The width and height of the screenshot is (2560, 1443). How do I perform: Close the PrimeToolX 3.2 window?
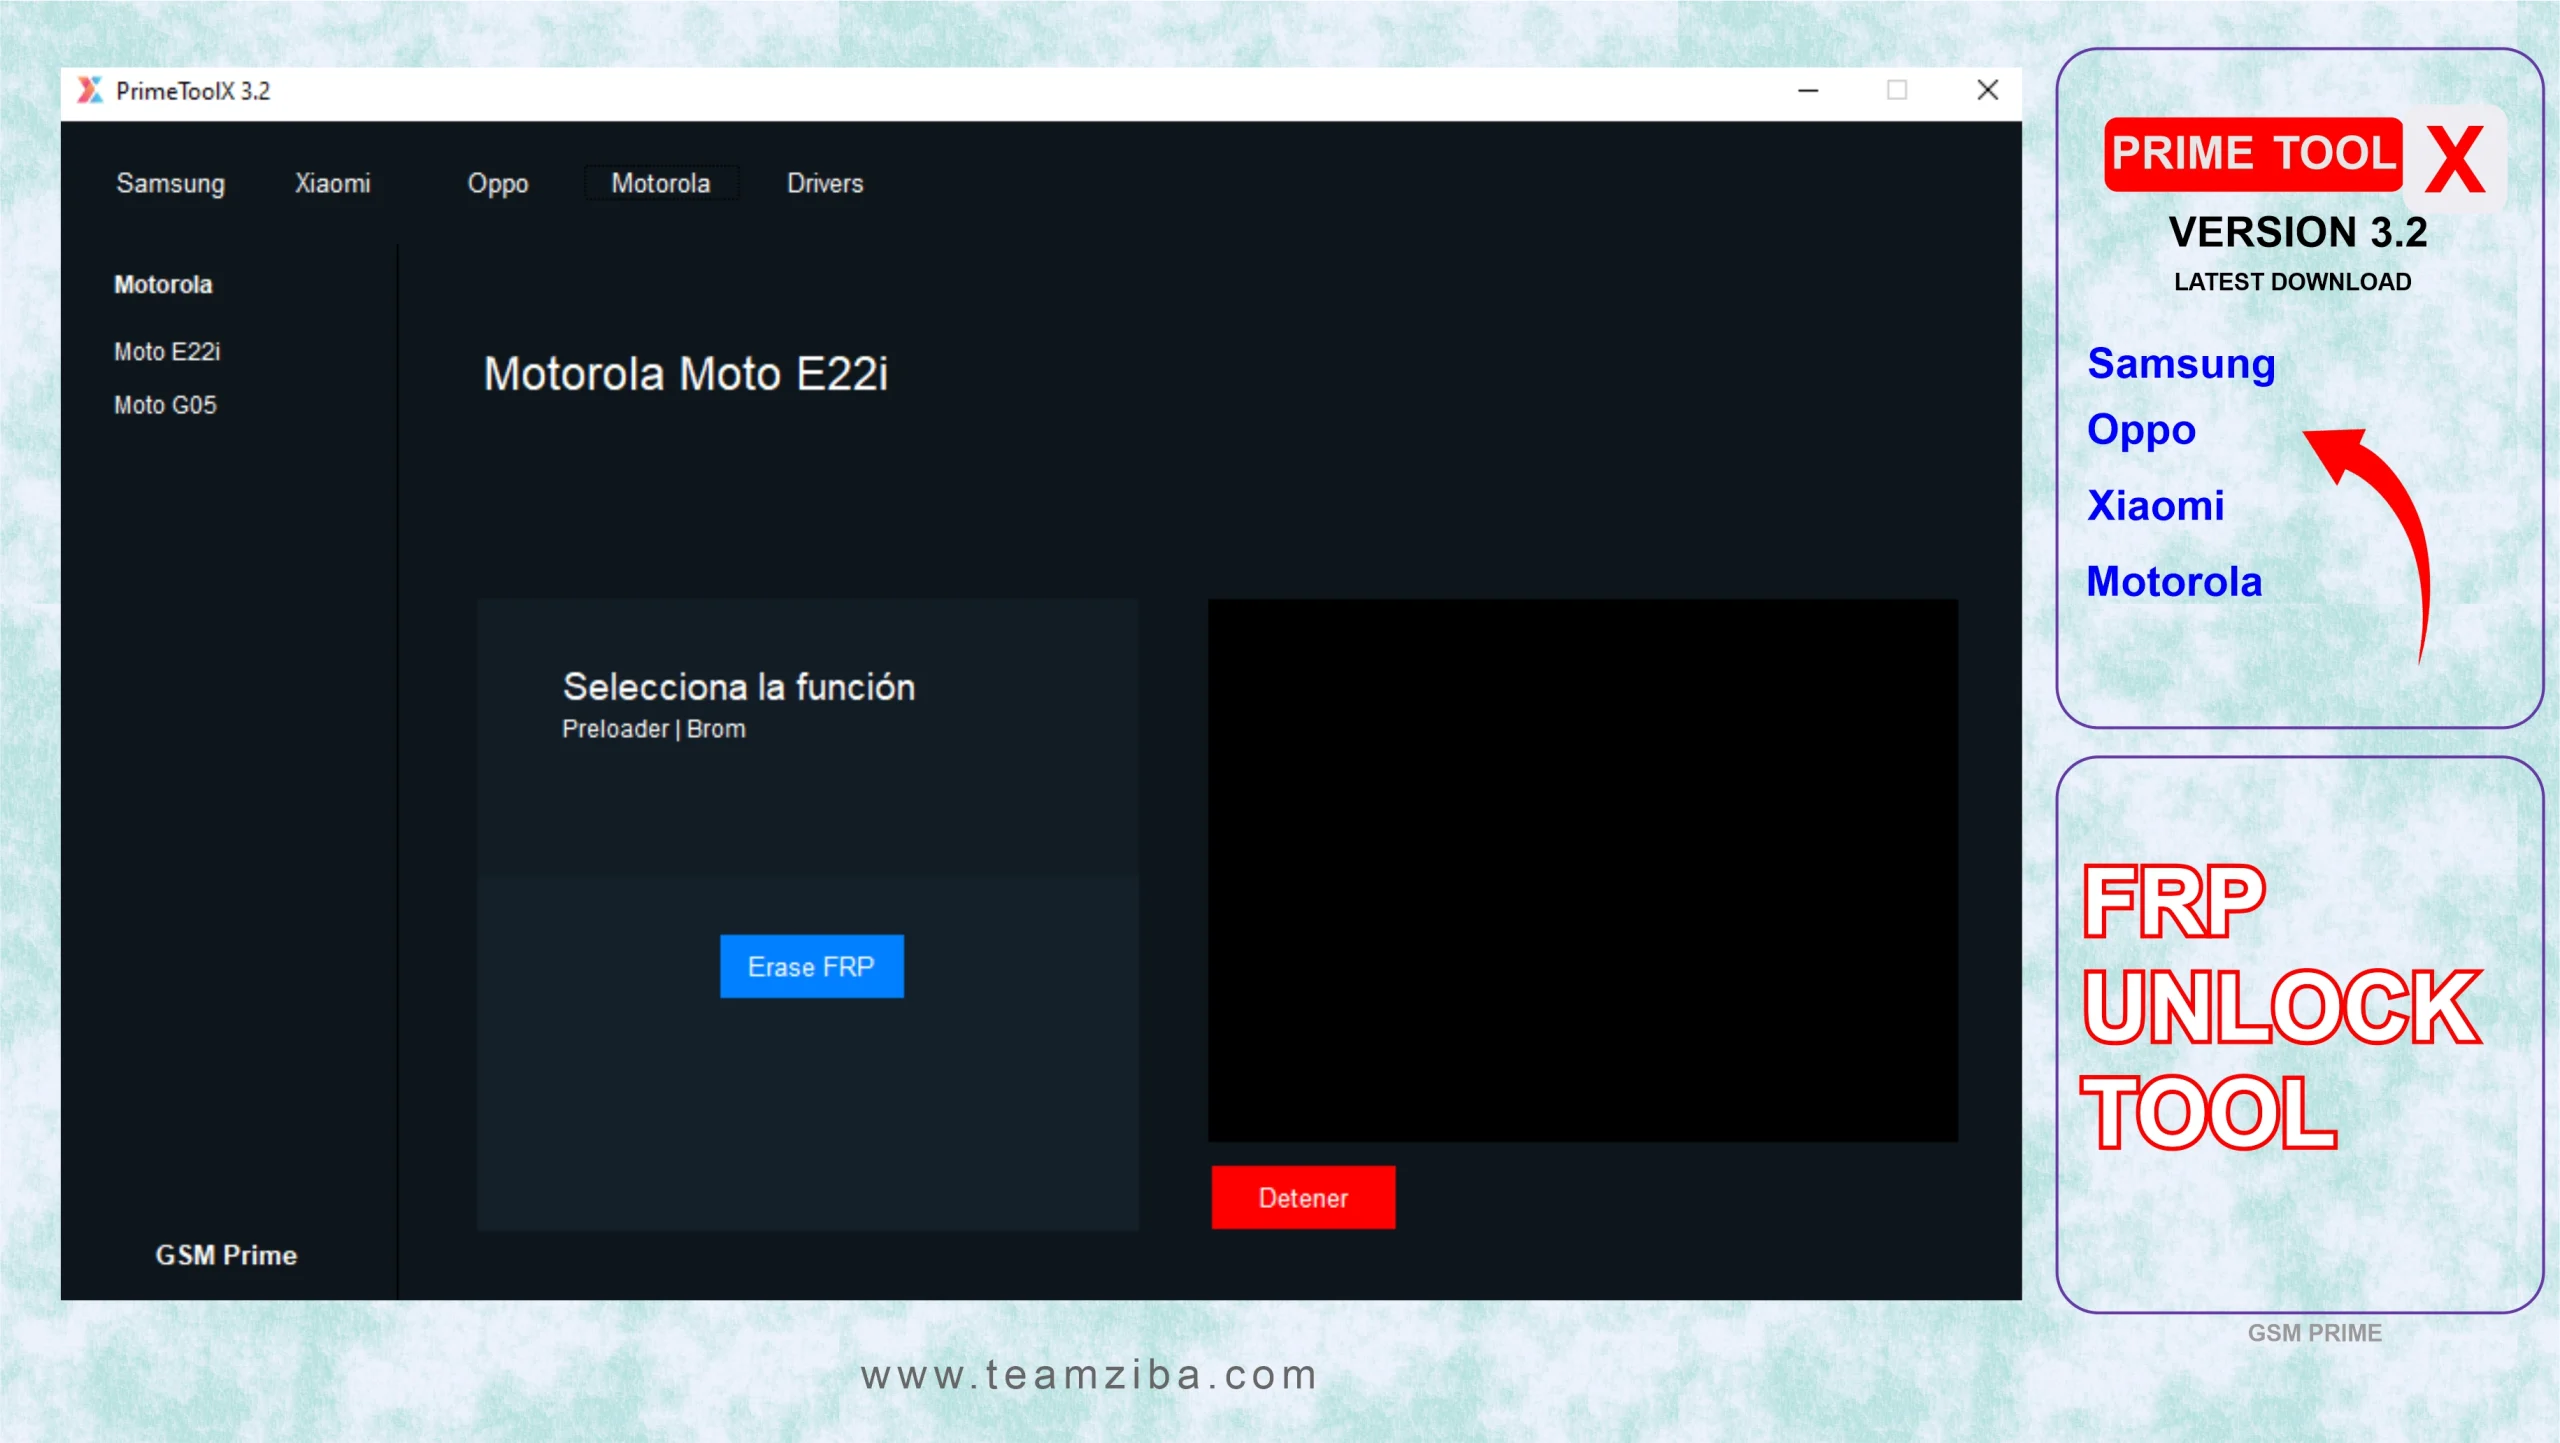point(1987,91)
